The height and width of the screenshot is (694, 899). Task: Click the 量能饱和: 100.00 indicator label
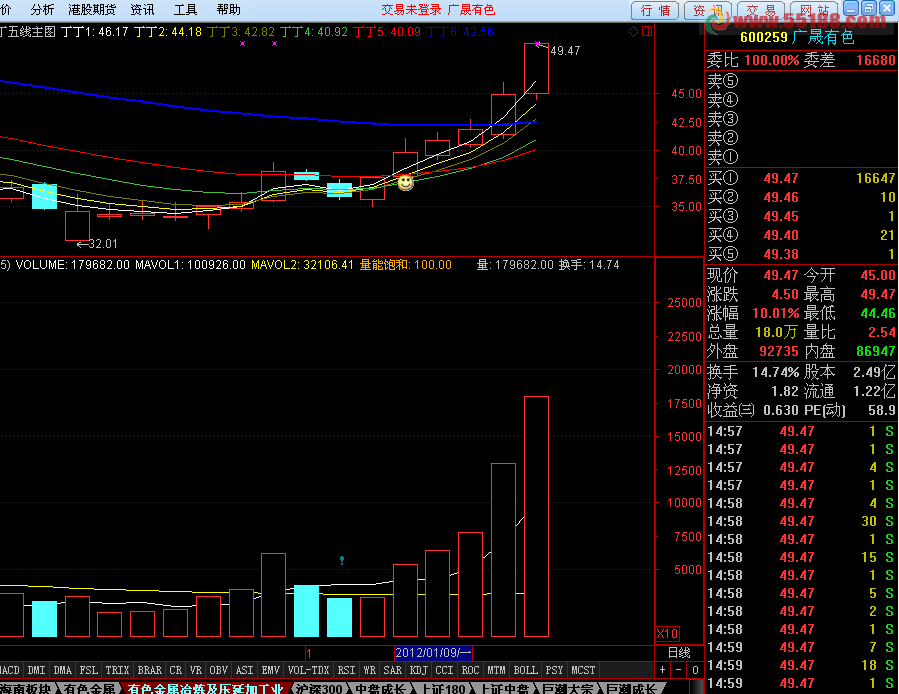[405, 265]
